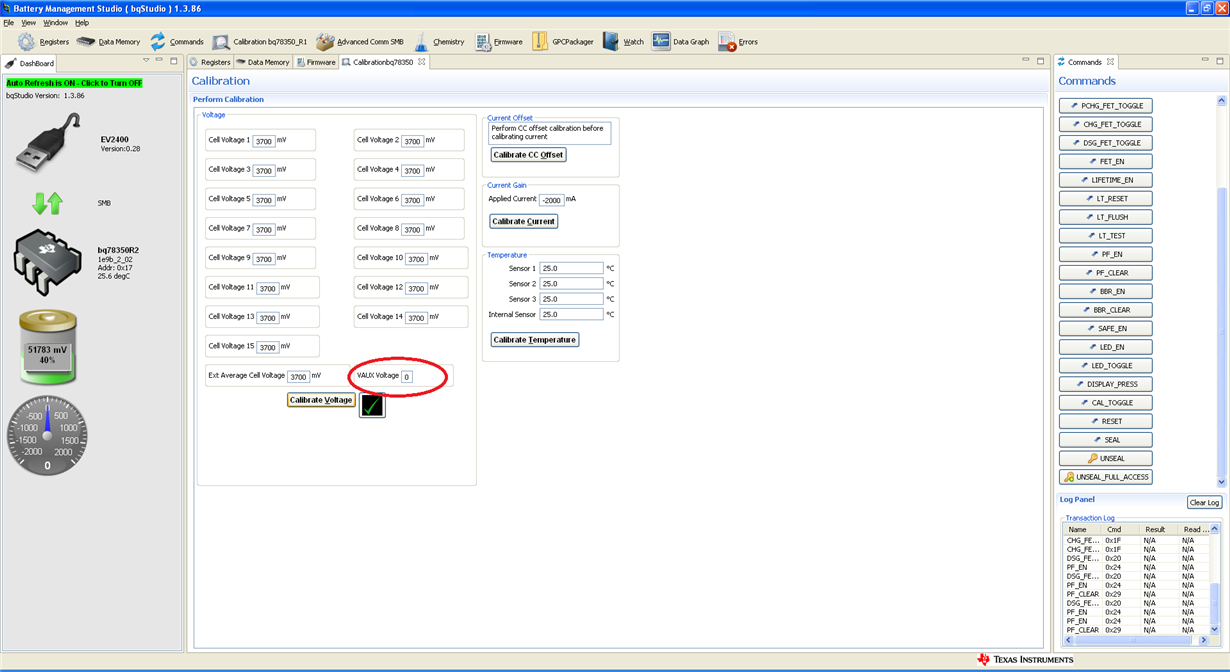Send LIFETIME_EN command
The width and height of the screenshot is (1230, 672).
coord(1106,180)
